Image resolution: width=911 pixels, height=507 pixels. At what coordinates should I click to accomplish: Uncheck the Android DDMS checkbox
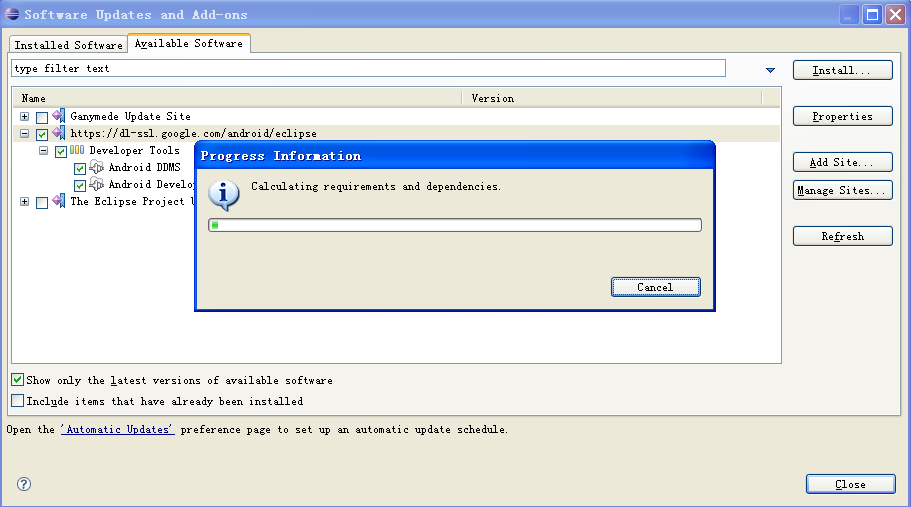(80, 168)
